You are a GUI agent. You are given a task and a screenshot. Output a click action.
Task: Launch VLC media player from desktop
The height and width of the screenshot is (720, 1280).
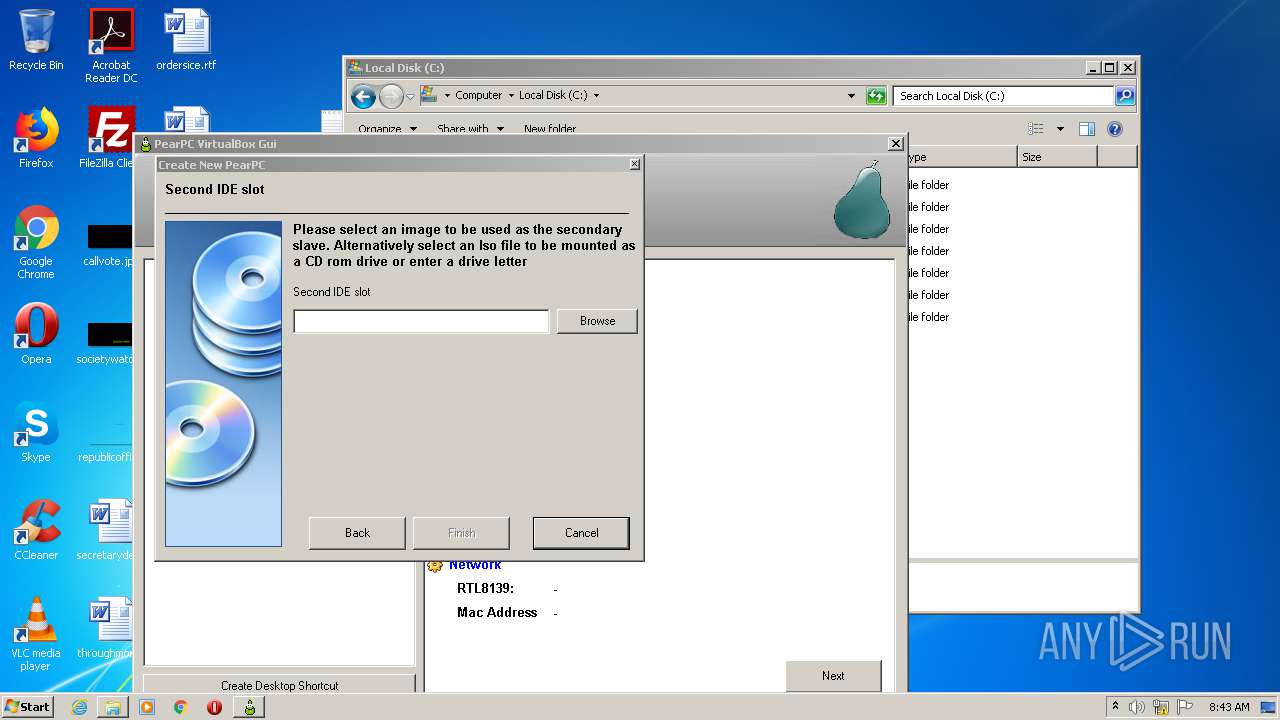(36, 634)
